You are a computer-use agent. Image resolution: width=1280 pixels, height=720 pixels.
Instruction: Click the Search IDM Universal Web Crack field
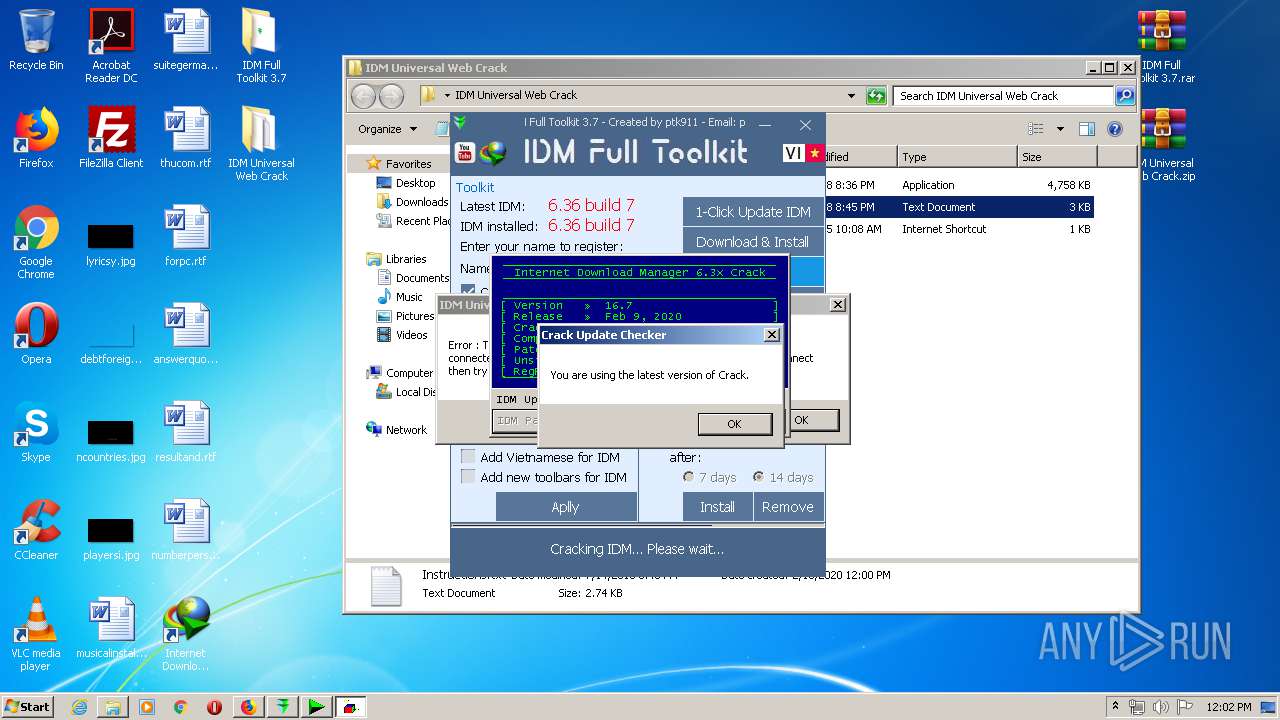[x=1003, y=96]
